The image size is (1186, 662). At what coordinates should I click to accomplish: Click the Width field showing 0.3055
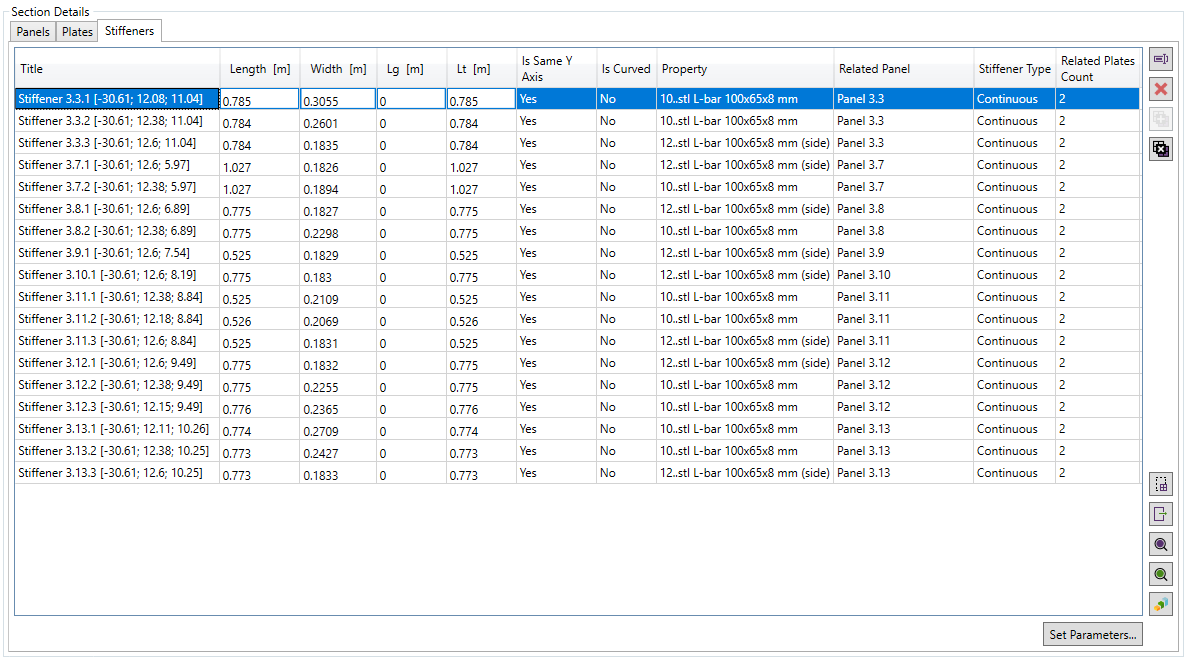click(338, 100)
